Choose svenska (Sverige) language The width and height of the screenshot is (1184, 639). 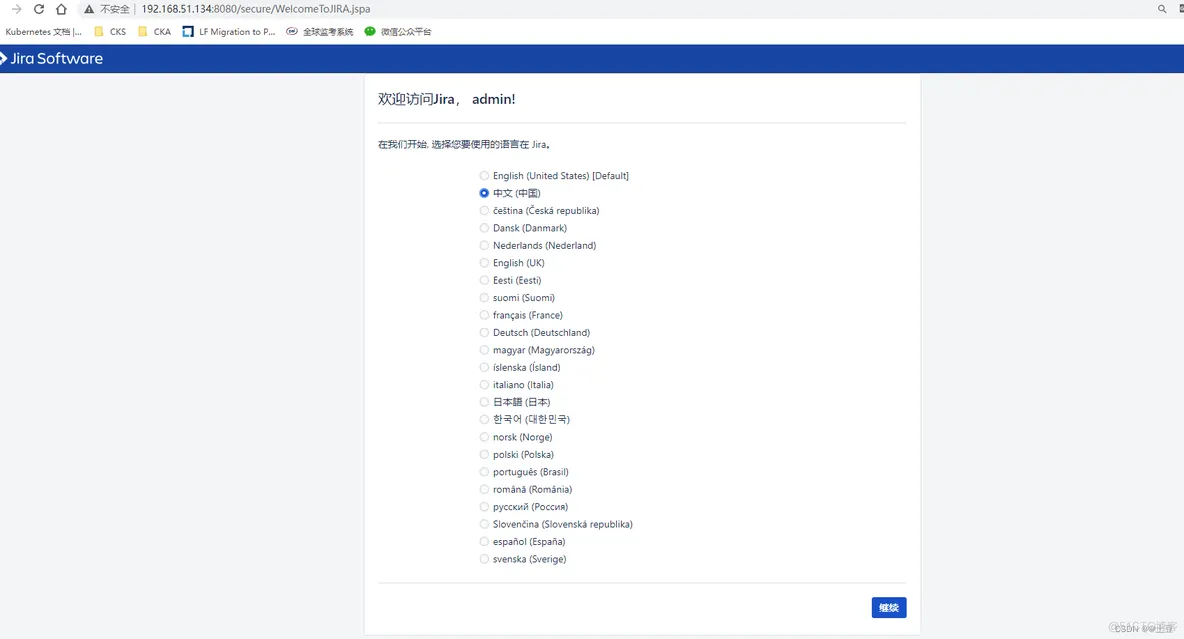(484, 559)
